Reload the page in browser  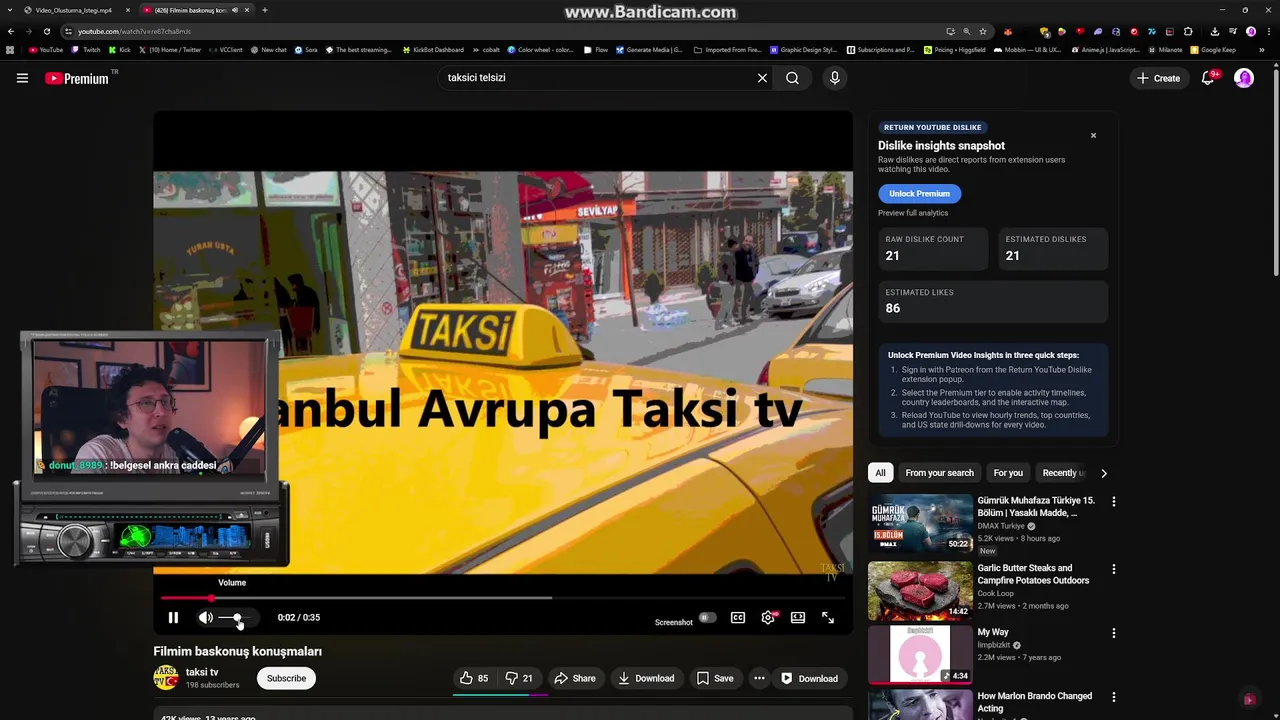[x=46, y=31]
